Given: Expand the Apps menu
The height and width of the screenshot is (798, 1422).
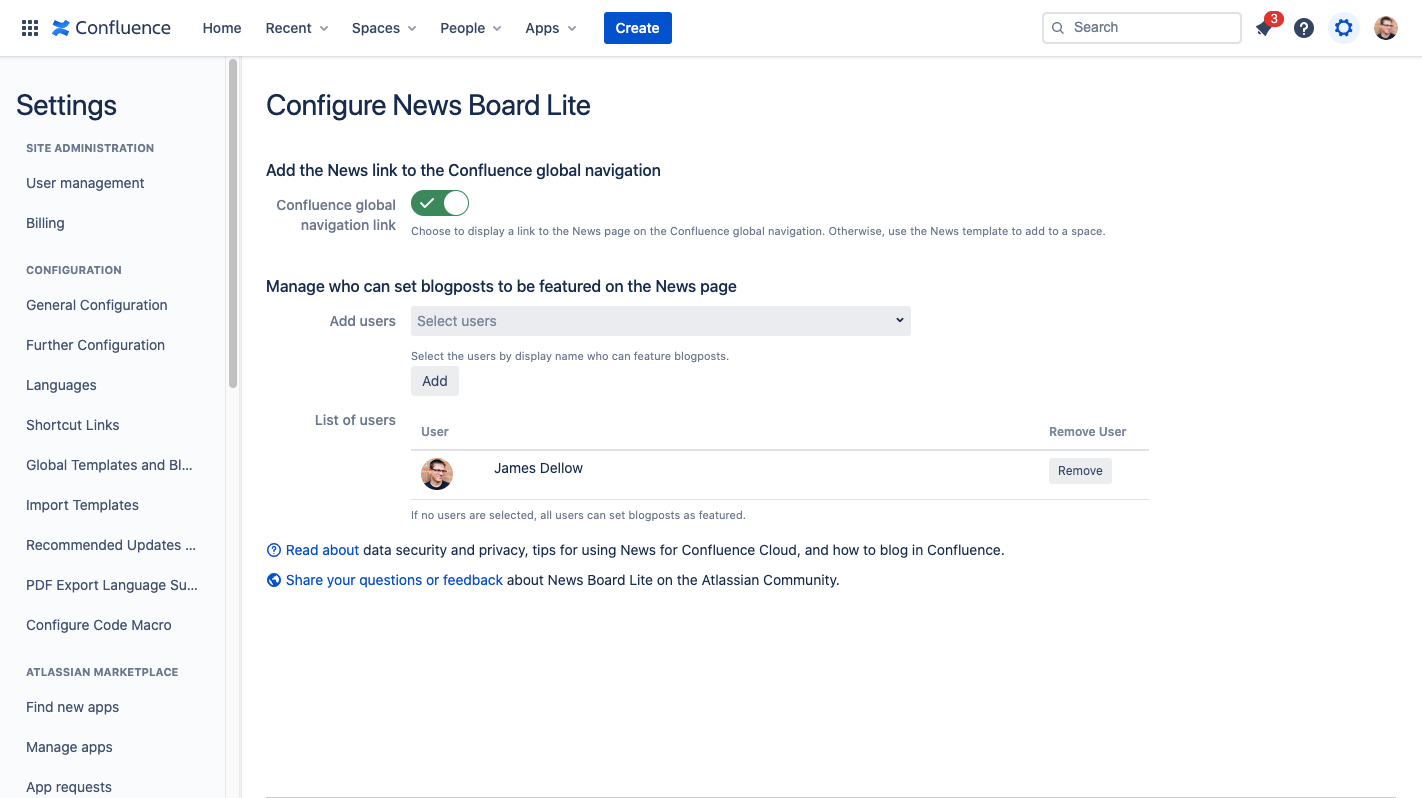Looking at the screenshot, I should point(551,28).
